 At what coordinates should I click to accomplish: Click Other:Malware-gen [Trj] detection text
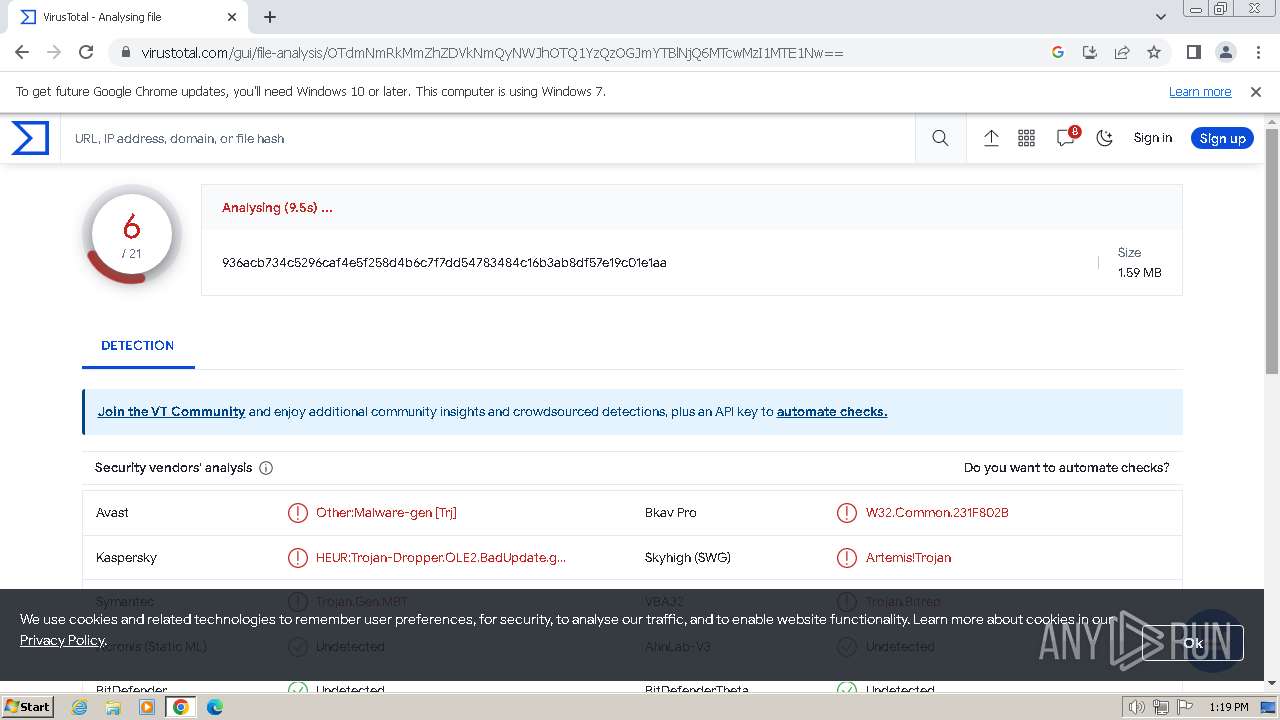coord(386,513)
